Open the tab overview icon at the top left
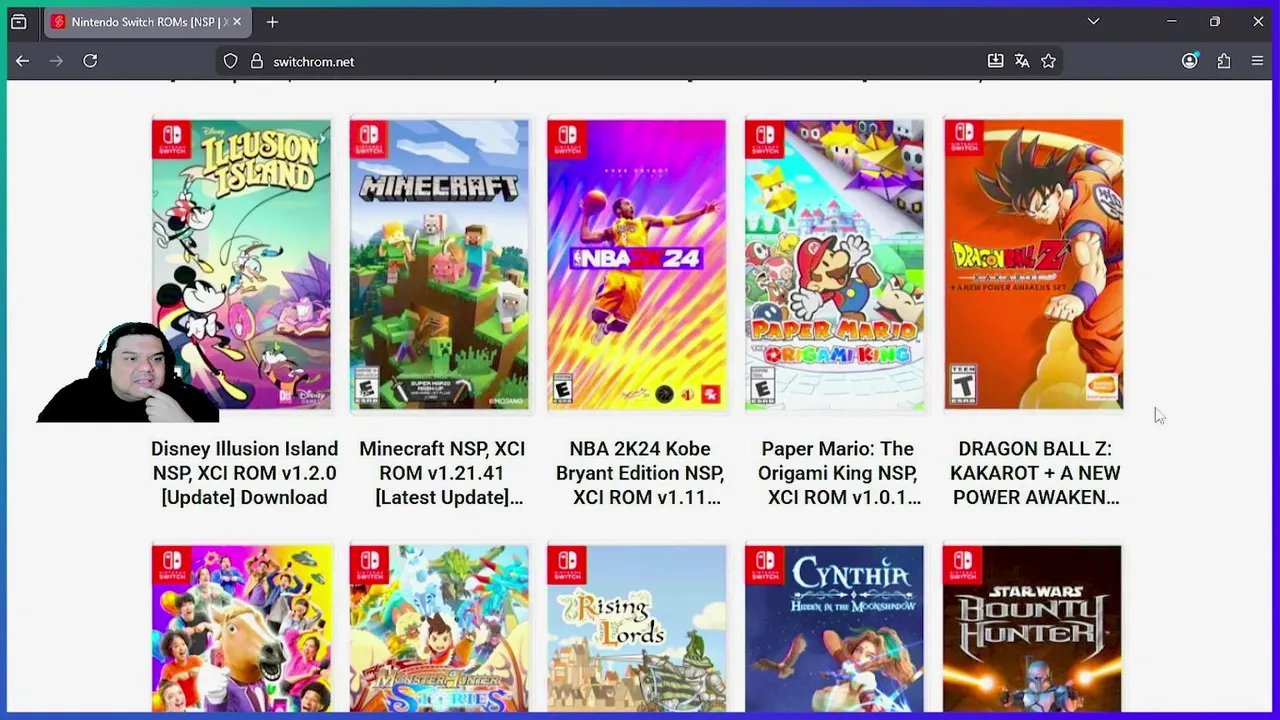1280x720 pixels. pos(18,21)
